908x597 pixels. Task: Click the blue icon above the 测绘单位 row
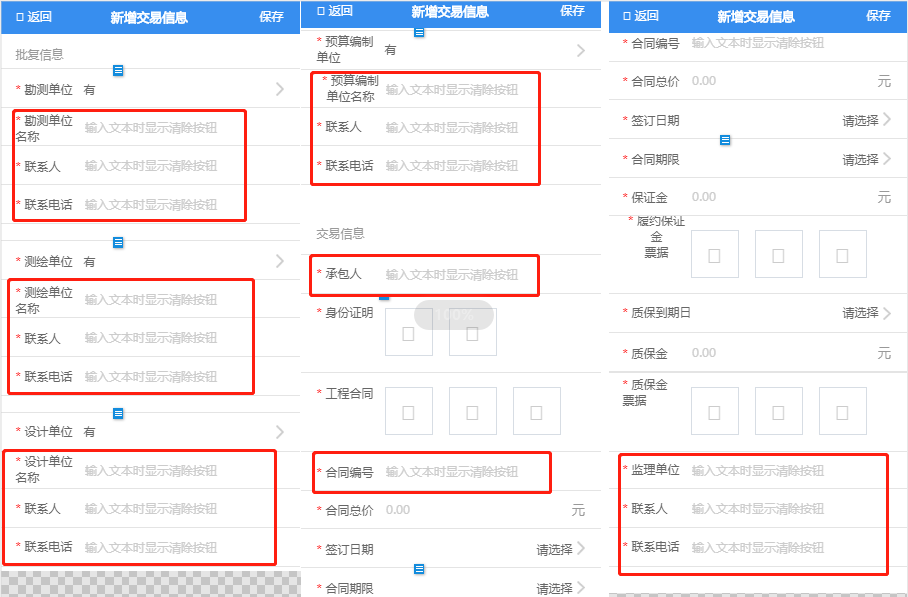click(x=118, y=242)
